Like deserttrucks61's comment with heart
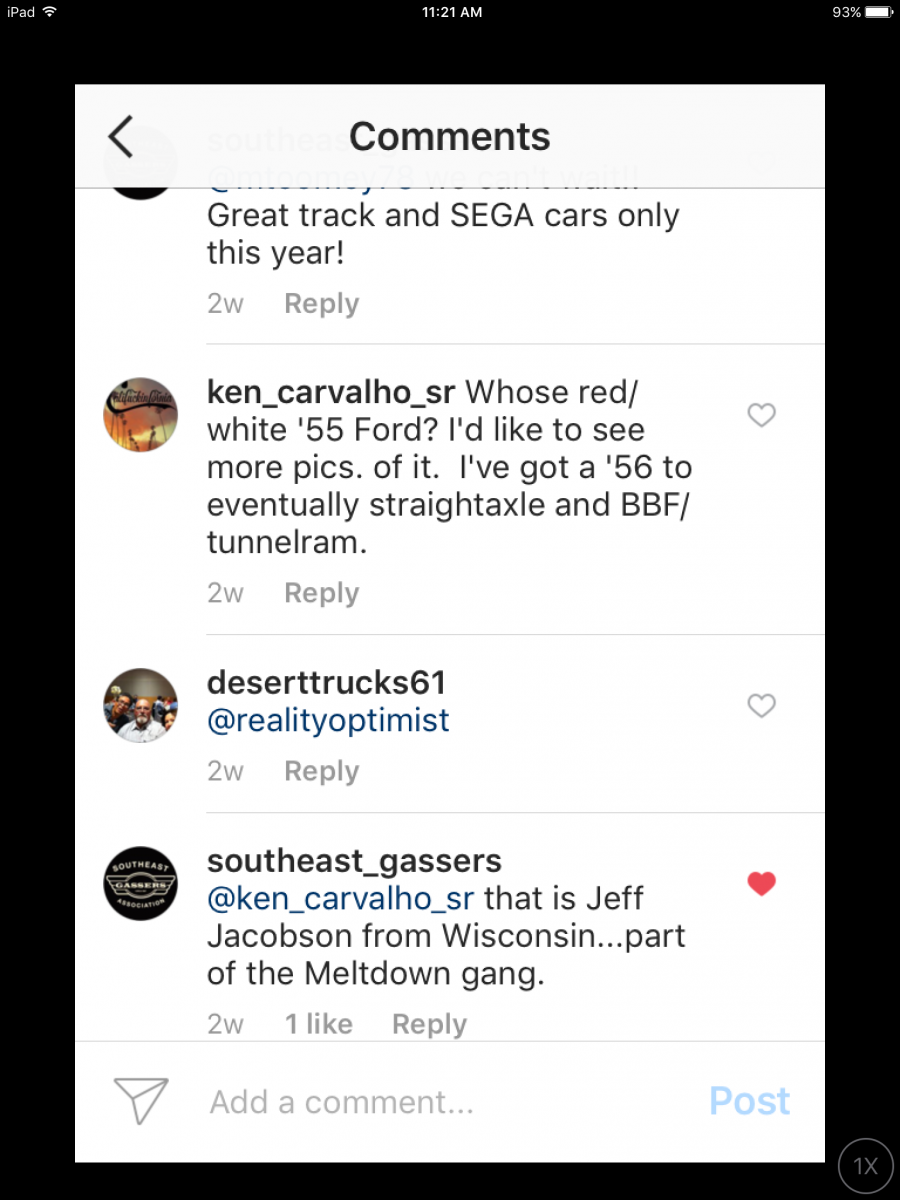Image resolution: width=900 pixels, height=1200 pixels. pyautogui.click(x=762, y=706)
